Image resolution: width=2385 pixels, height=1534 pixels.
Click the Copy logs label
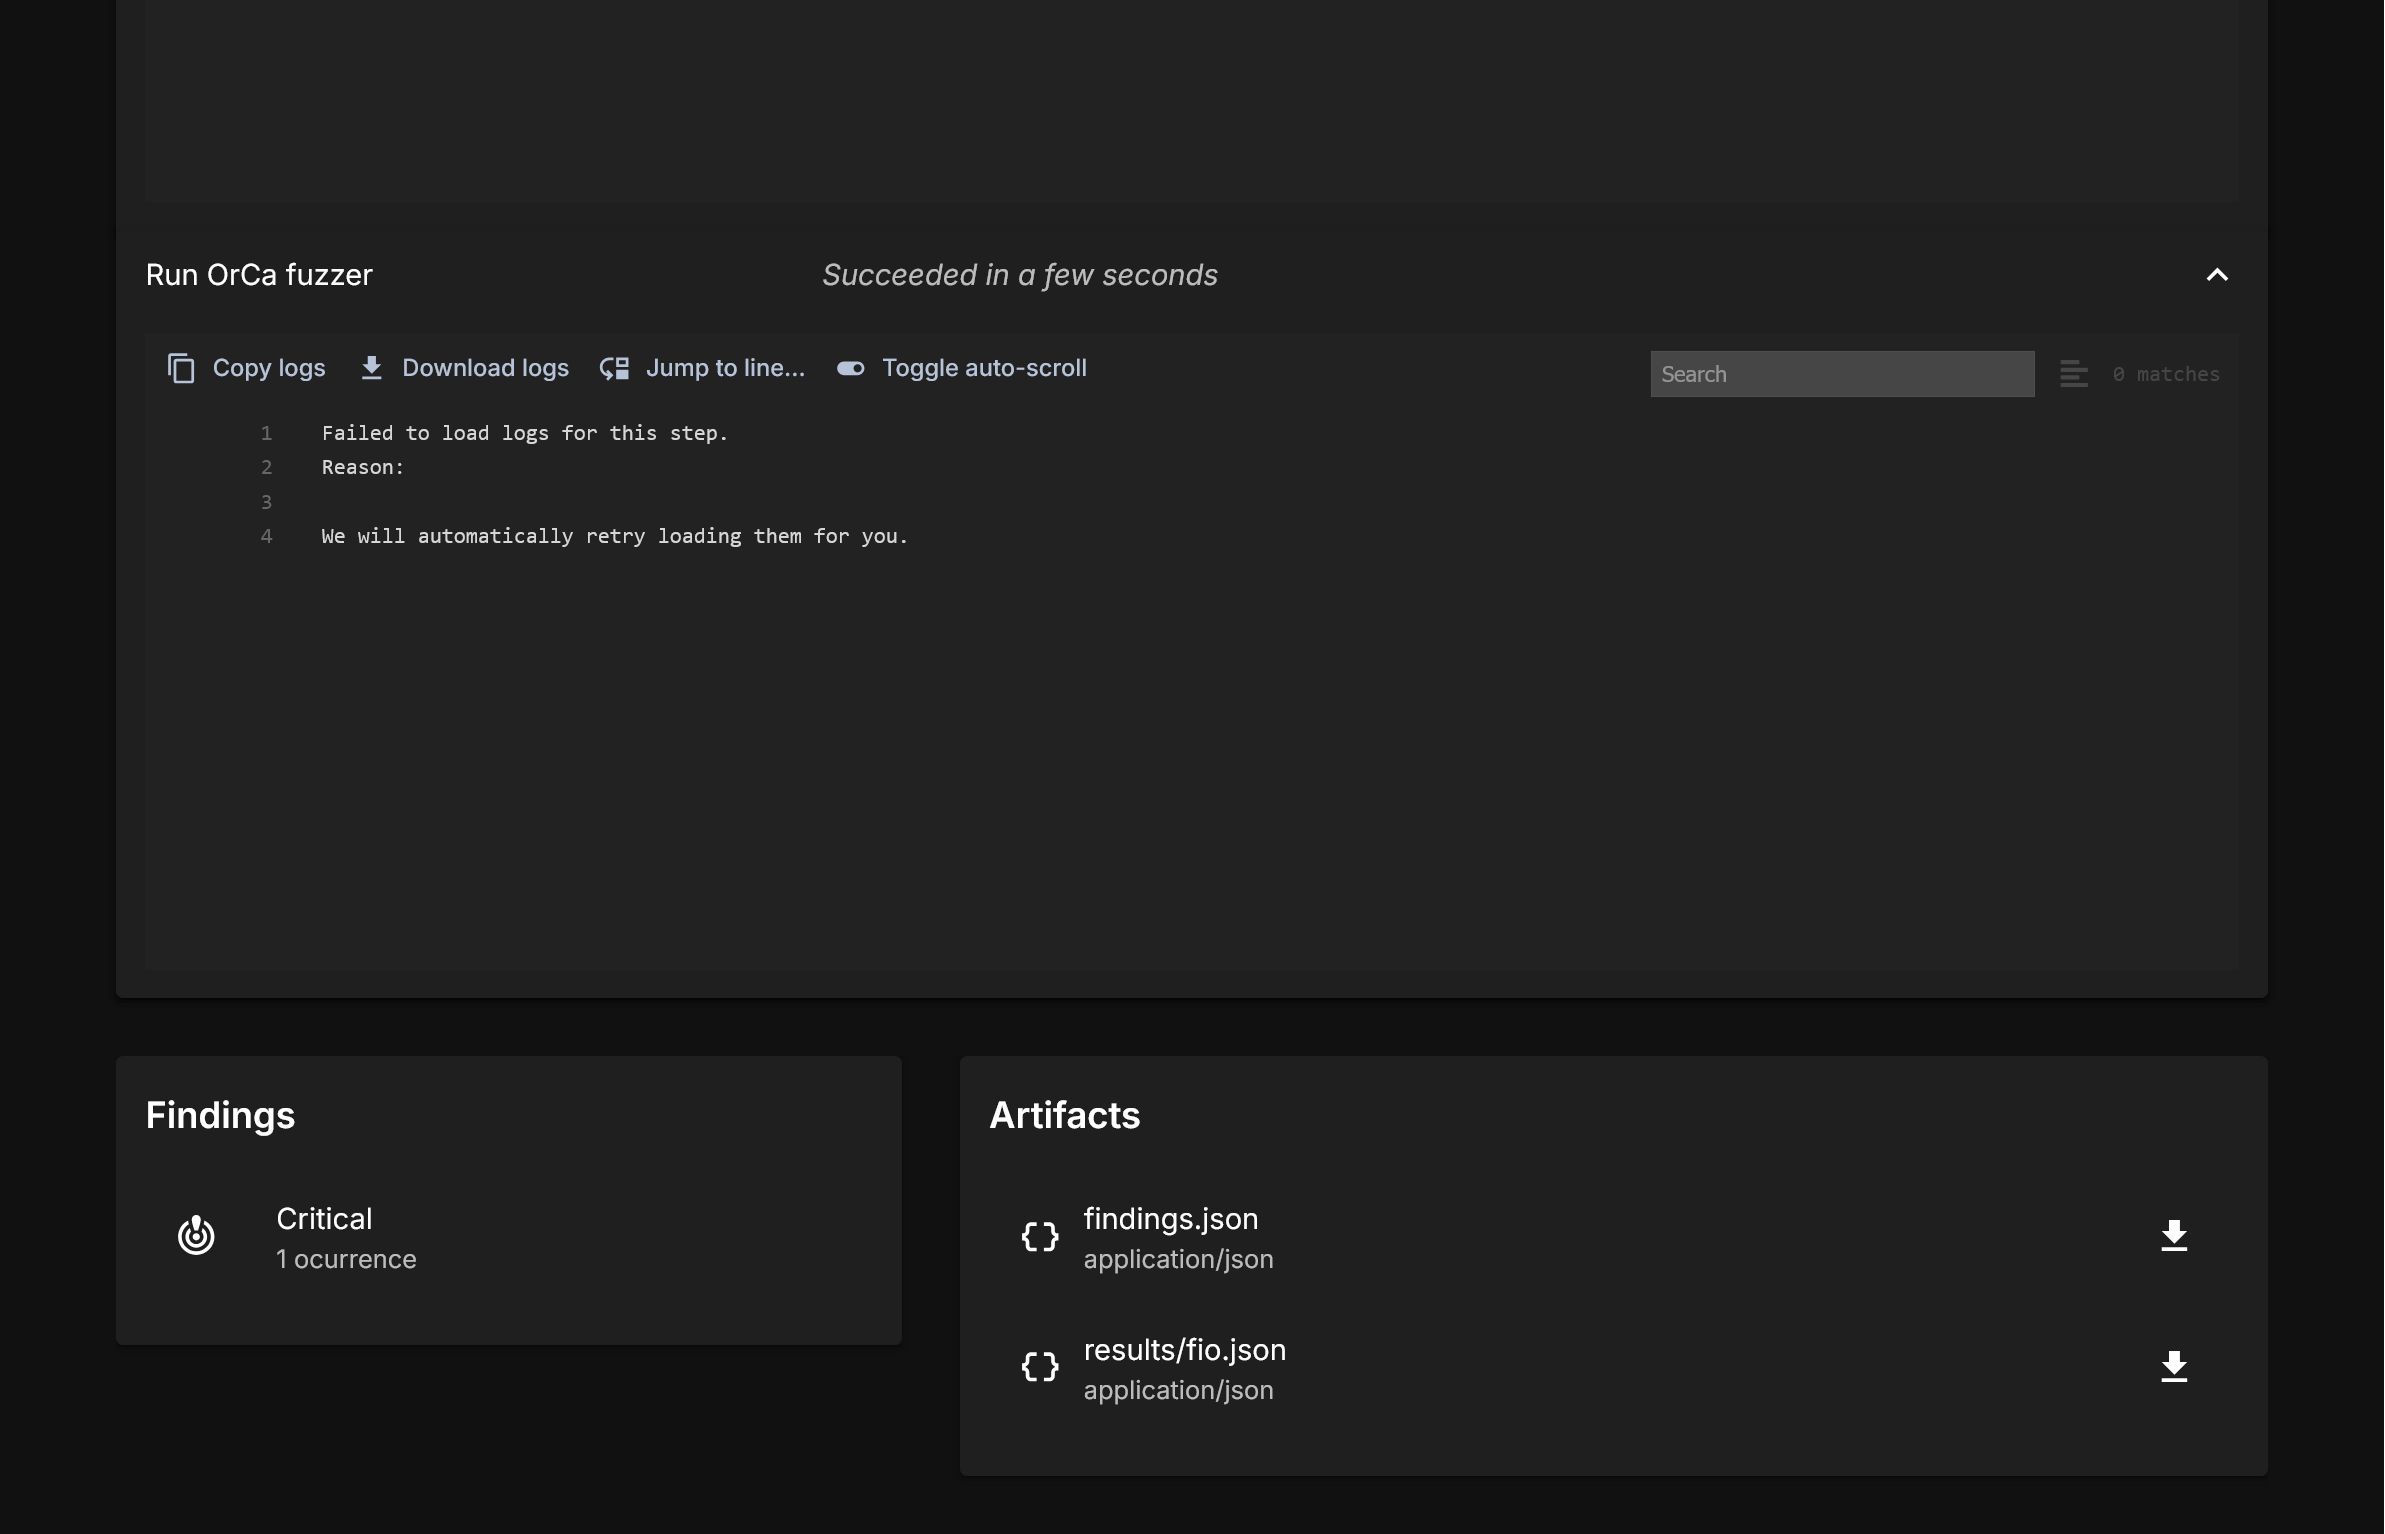click(x=269, y=368)
